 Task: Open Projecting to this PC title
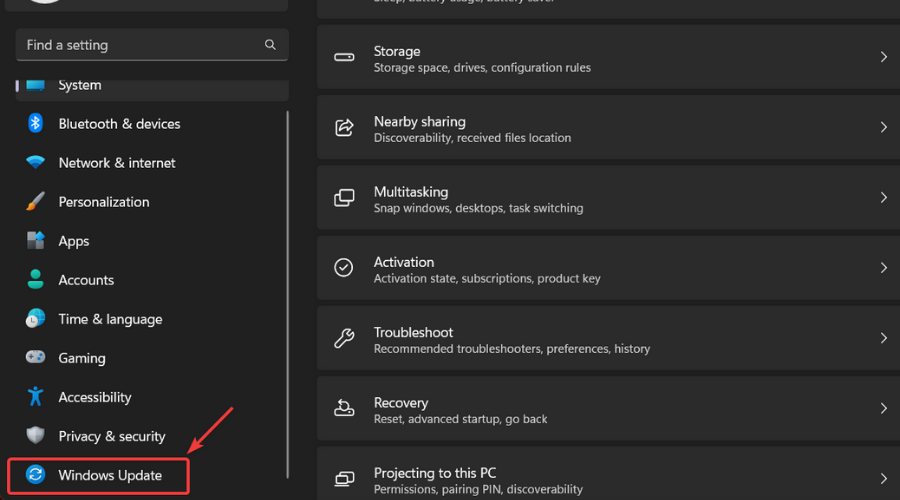(x=435, y=473)
